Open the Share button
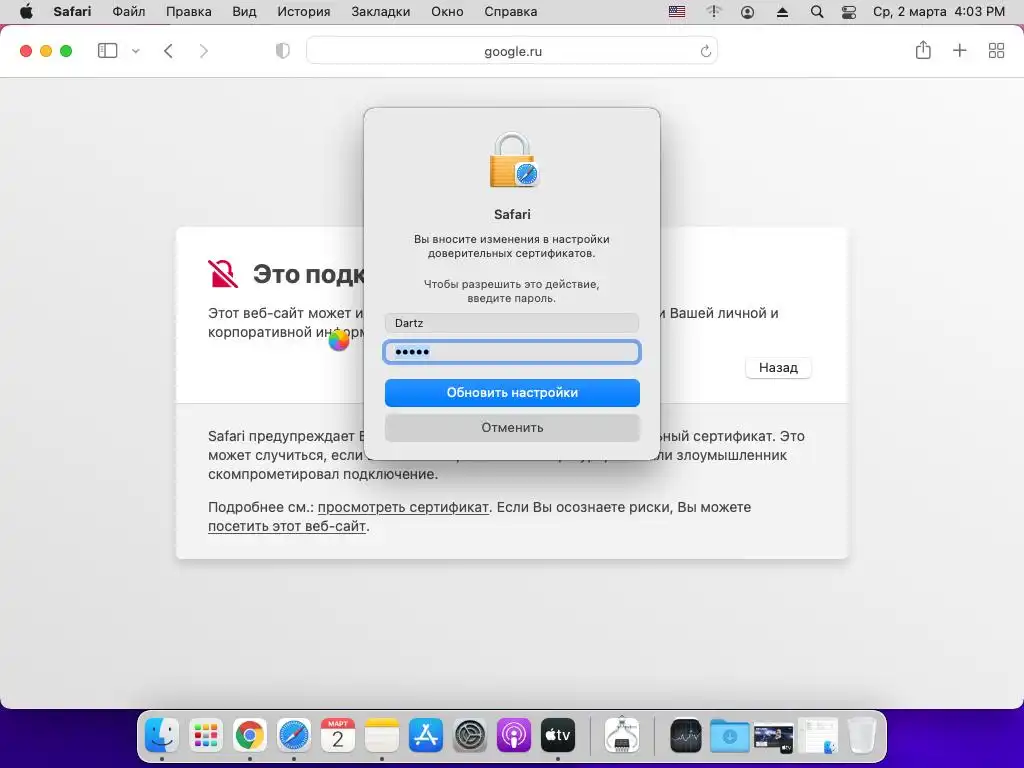Image resolution: width=1024 pixels, height=768 pixels. [x=923, y=50]
